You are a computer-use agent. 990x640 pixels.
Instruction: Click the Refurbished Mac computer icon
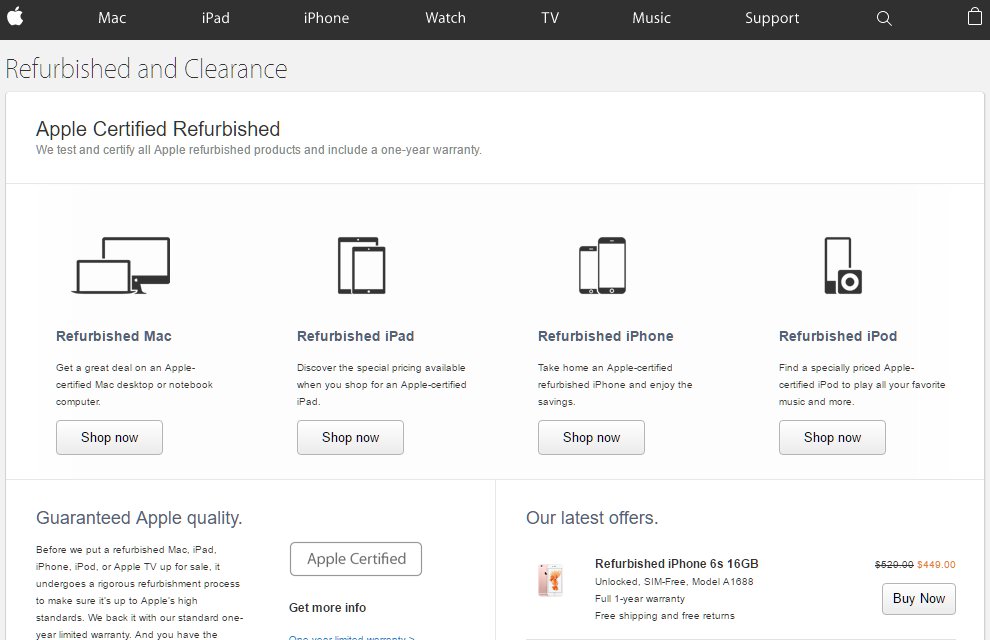121,266
